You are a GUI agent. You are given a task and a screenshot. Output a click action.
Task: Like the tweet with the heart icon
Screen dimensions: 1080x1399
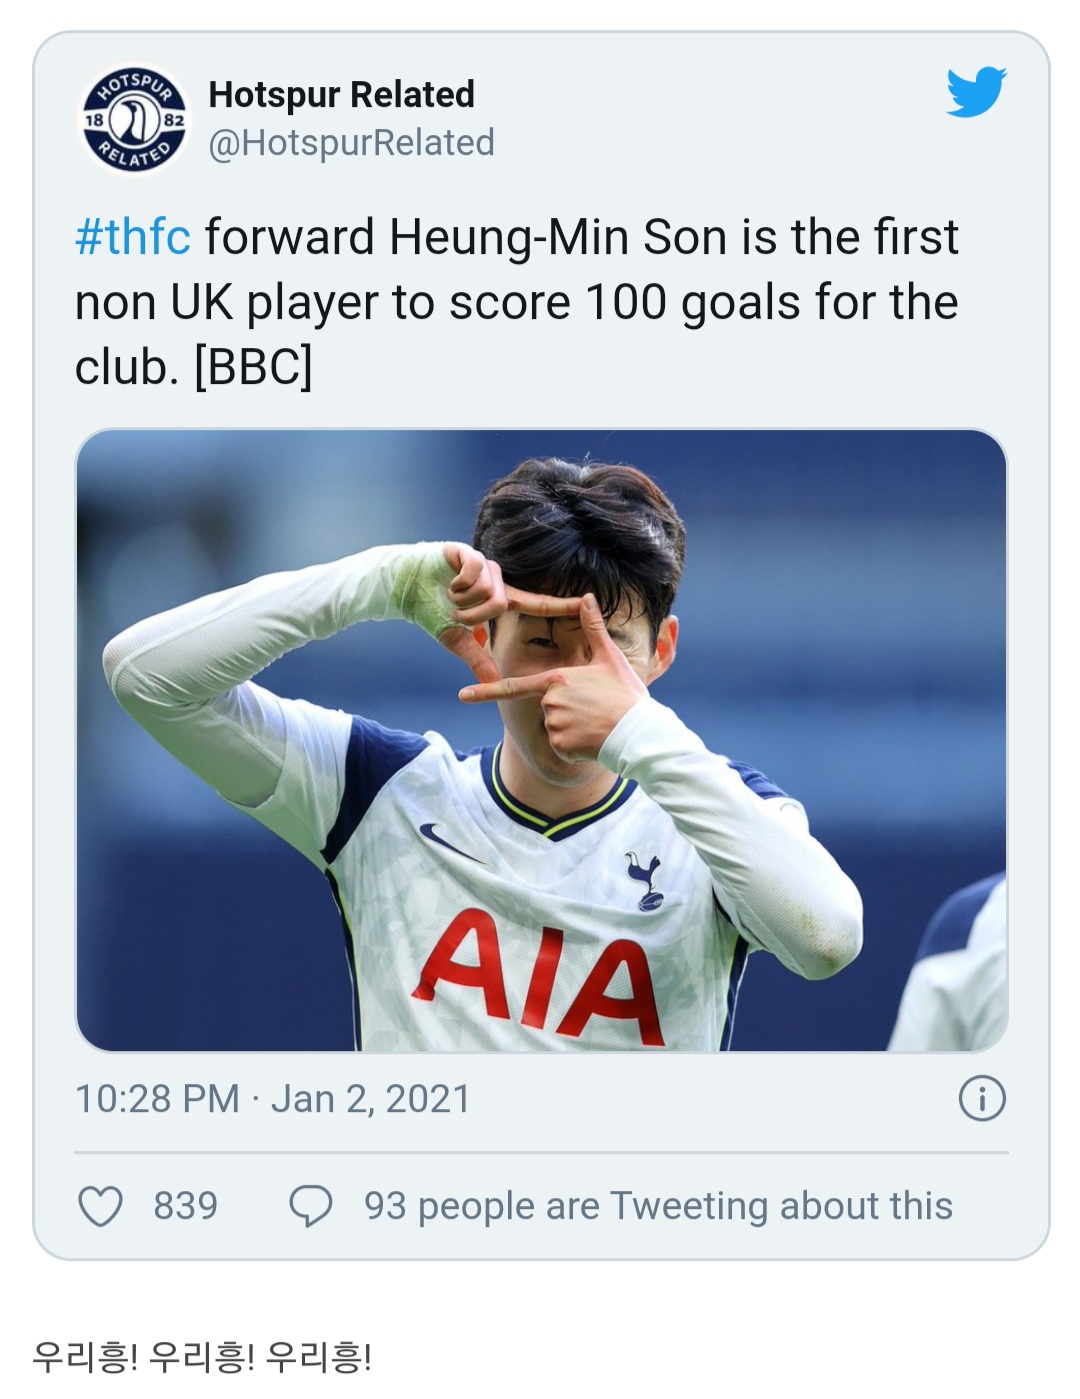click(x=100, y=1206)
